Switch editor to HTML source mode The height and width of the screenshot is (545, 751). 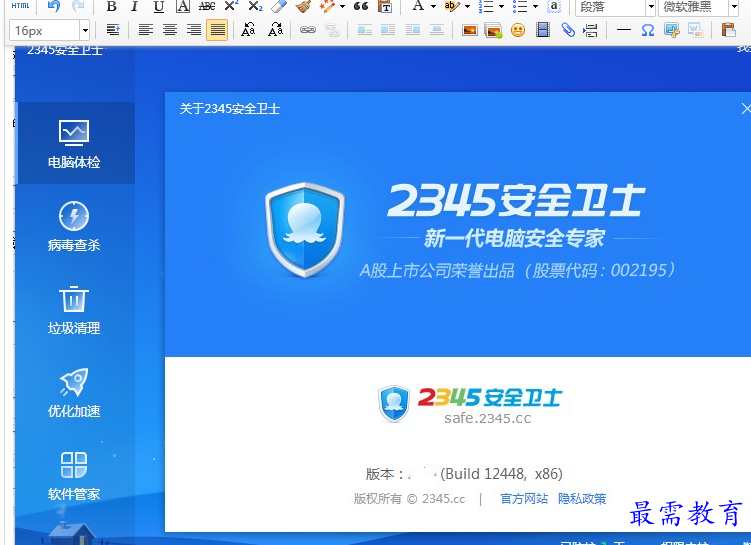click(20, 6)
